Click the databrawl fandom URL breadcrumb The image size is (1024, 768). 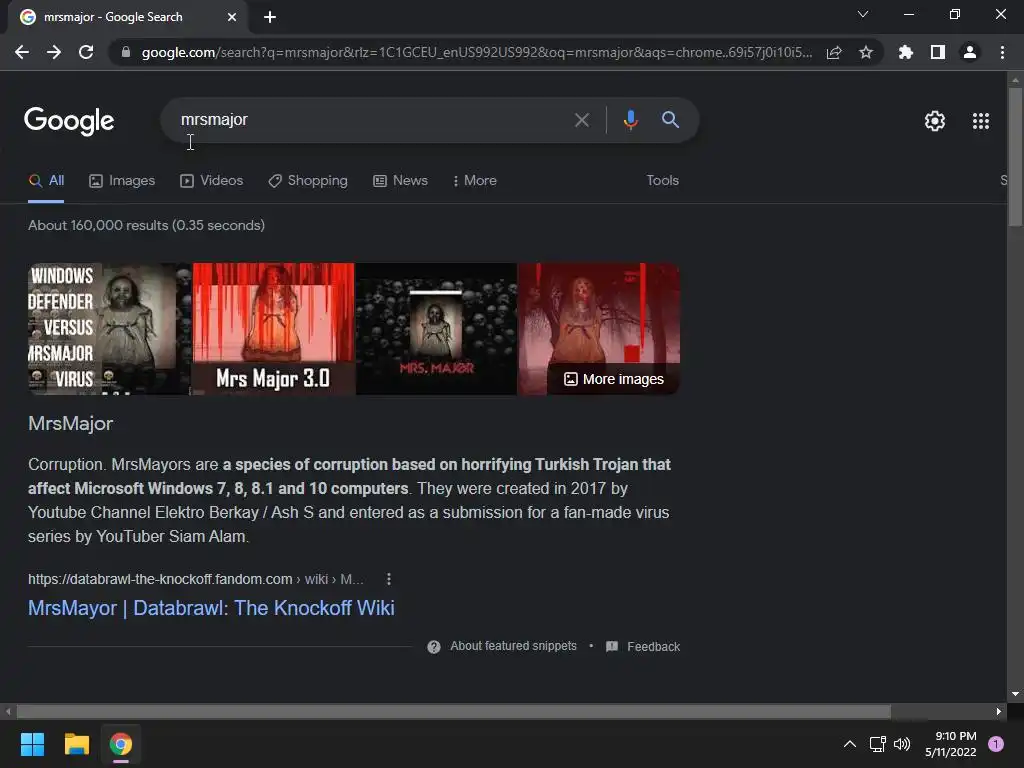[196, 579]
